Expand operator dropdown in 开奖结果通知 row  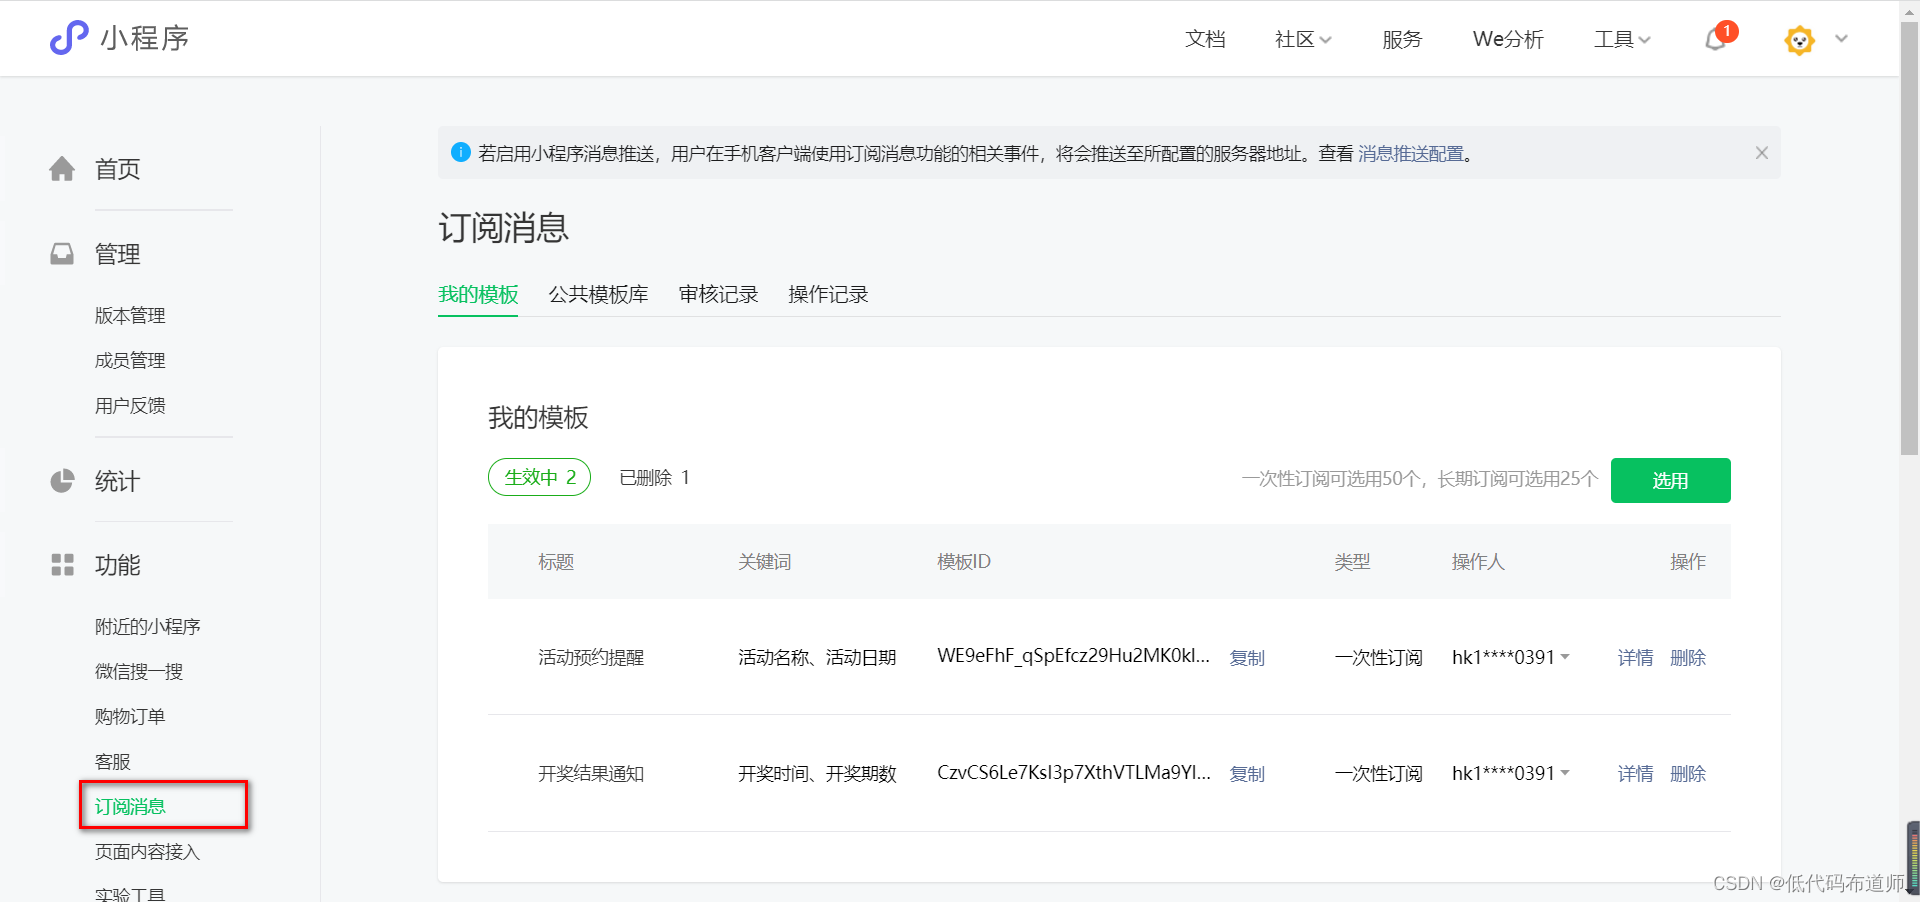1565,773
